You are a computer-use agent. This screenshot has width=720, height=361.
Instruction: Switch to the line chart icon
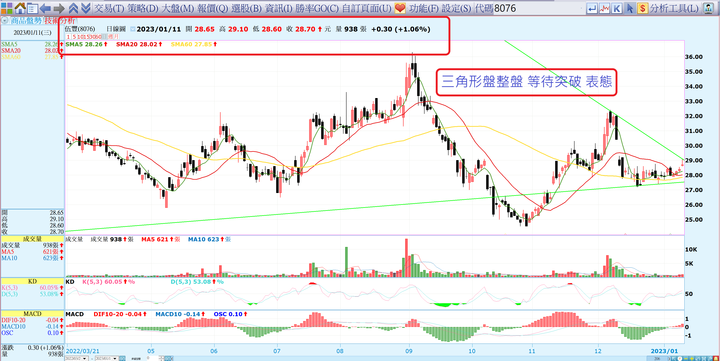(x=605, y=8)
